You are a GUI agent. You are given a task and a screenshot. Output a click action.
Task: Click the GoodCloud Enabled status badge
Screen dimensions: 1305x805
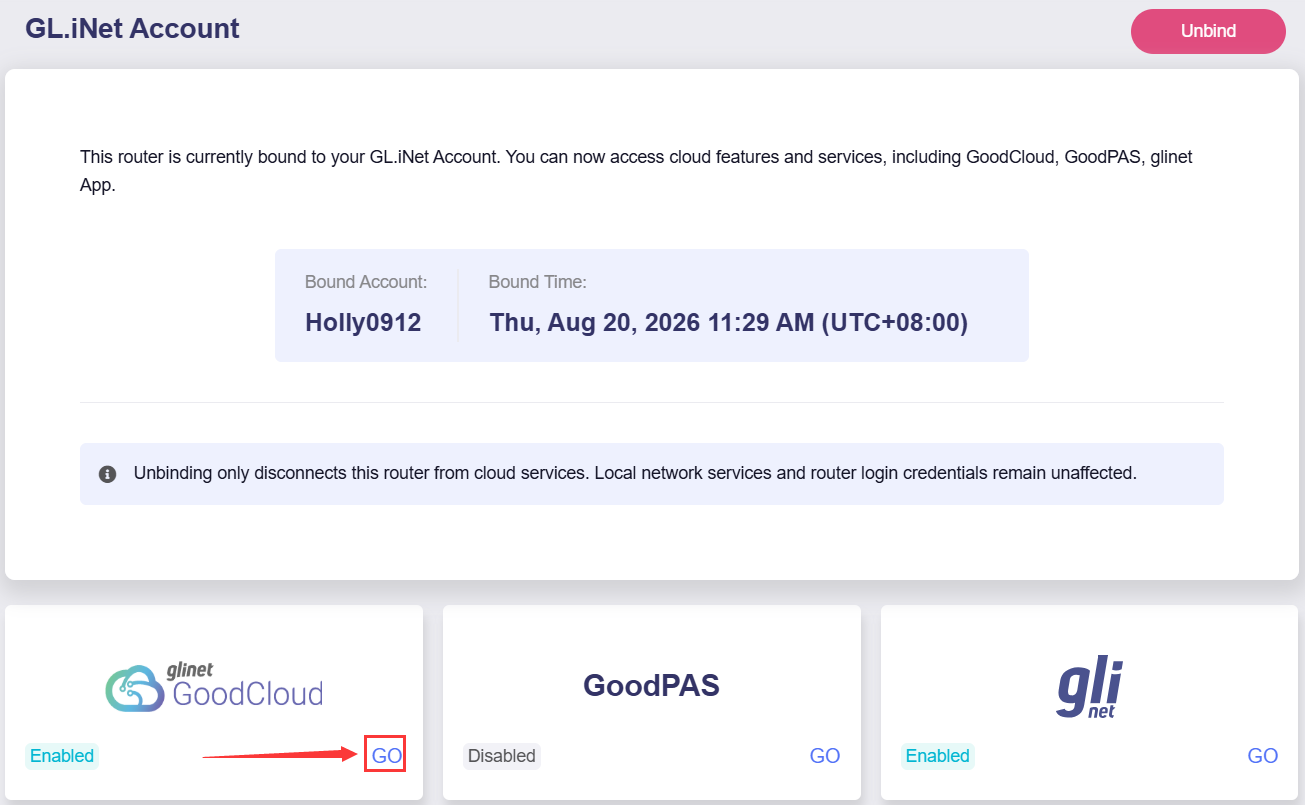62,756
